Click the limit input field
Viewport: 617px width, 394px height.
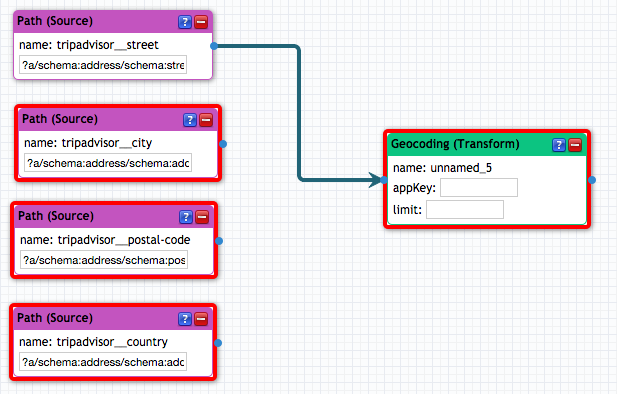[x=465, y=209]
